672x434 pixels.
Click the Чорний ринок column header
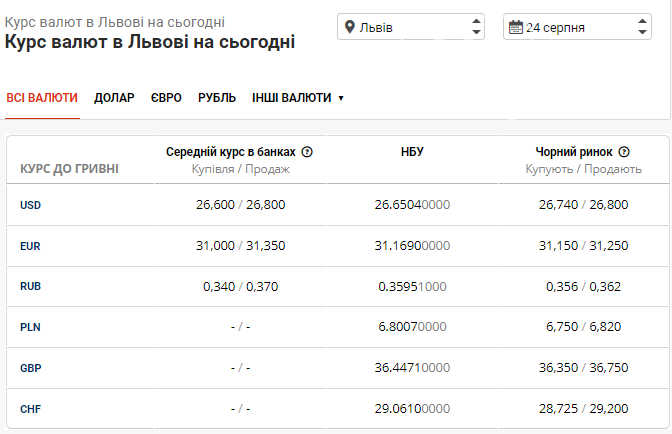[574, 152]
